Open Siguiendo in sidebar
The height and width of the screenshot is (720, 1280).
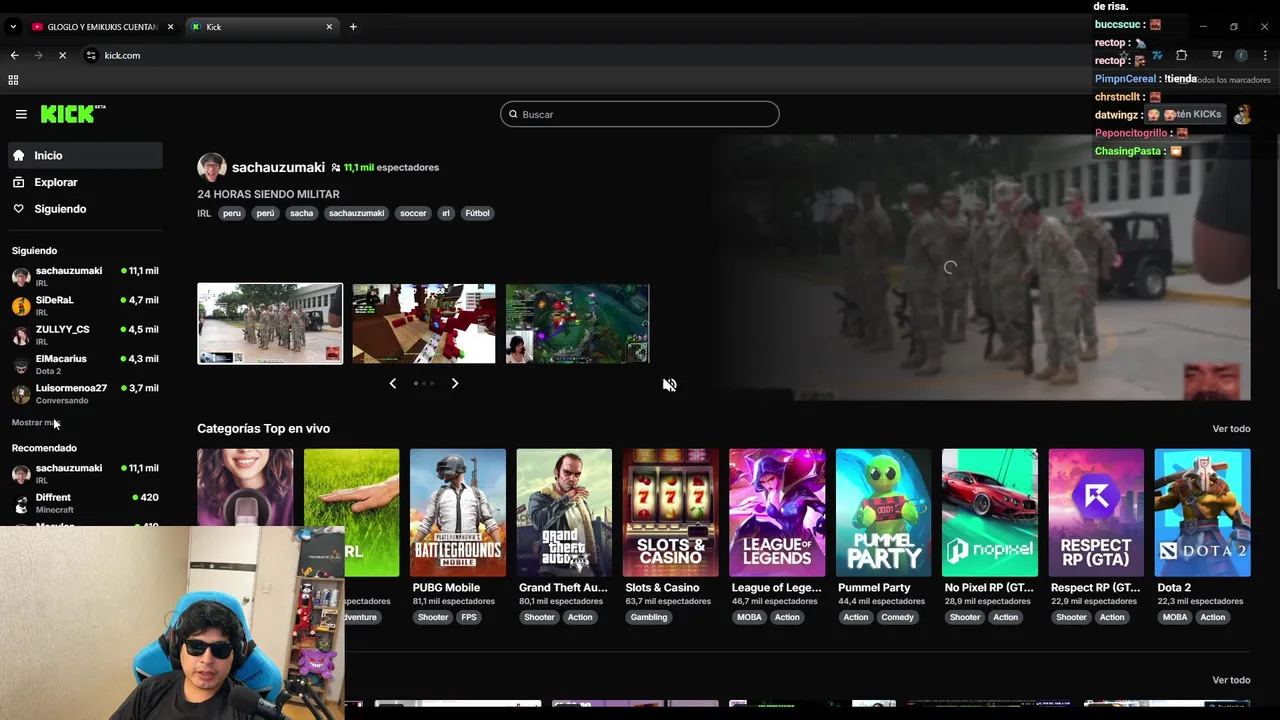point(85,209)
